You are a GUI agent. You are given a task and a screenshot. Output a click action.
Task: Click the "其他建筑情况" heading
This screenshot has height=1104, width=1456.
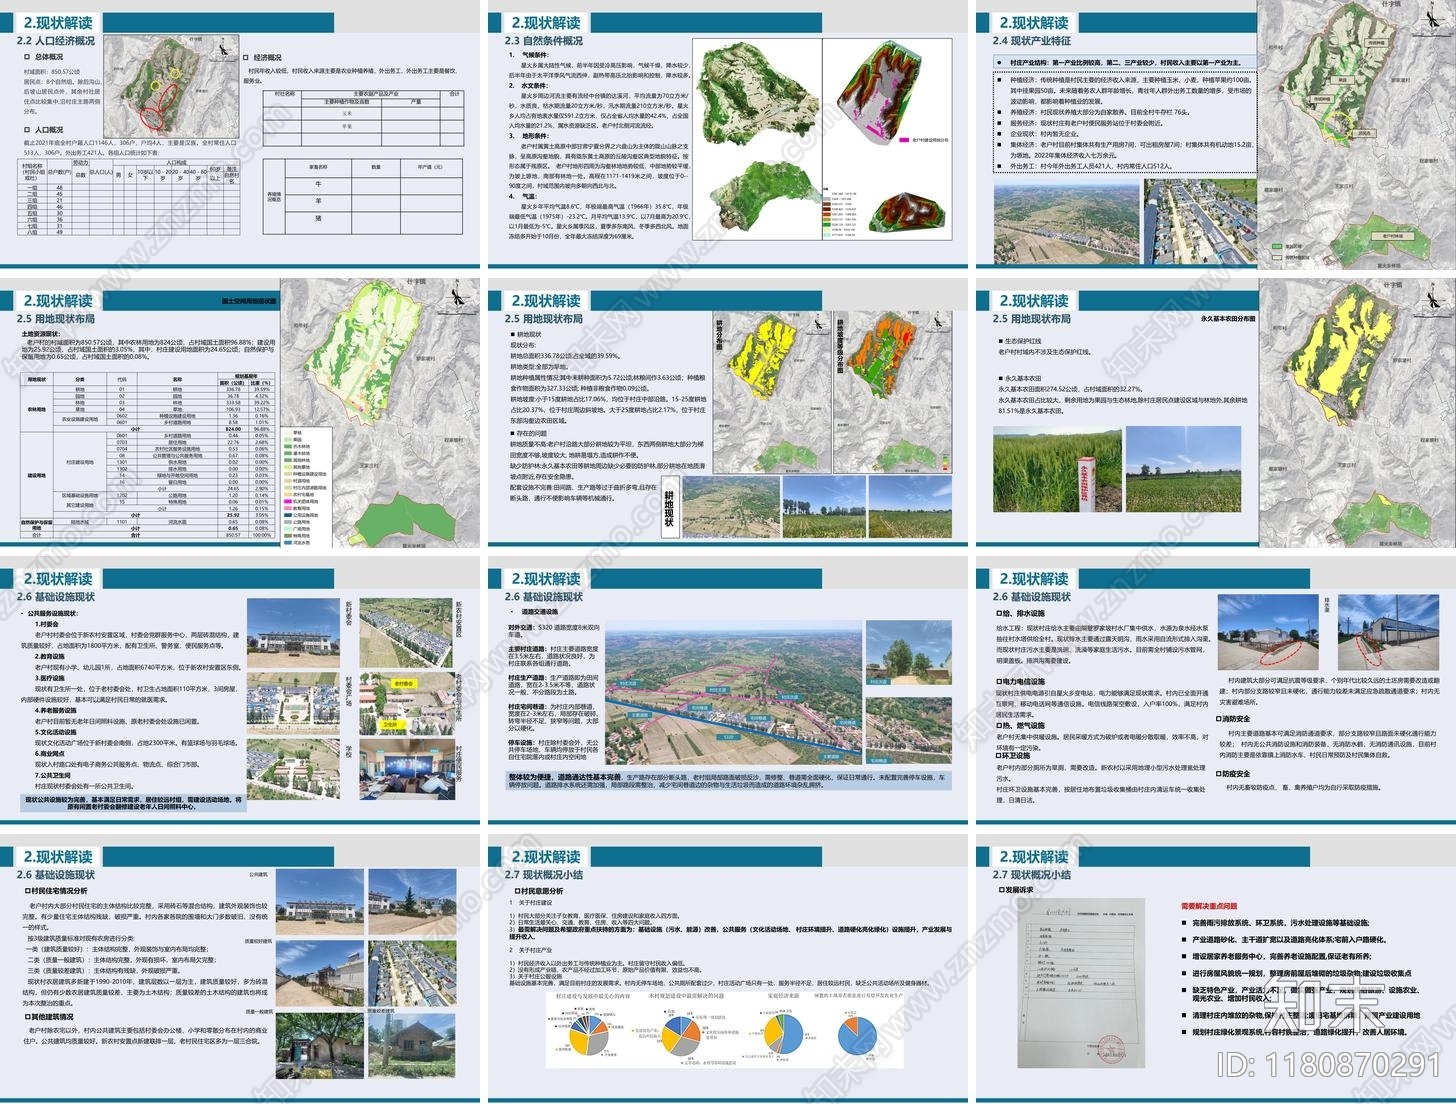tap(50, 1016)
